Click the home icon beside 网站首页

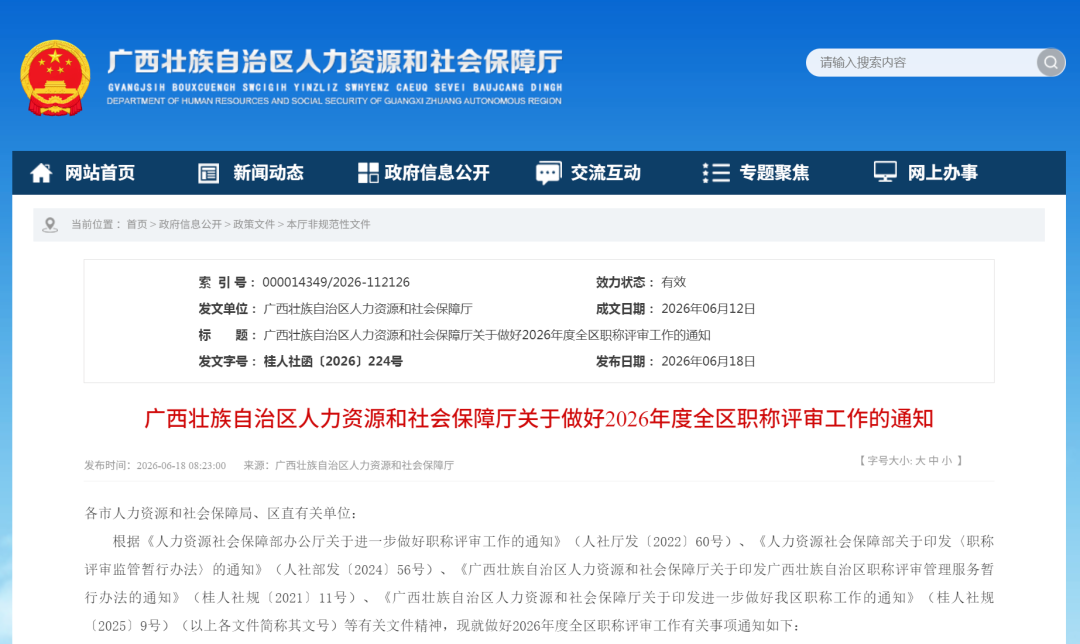(x=41, y=173)
